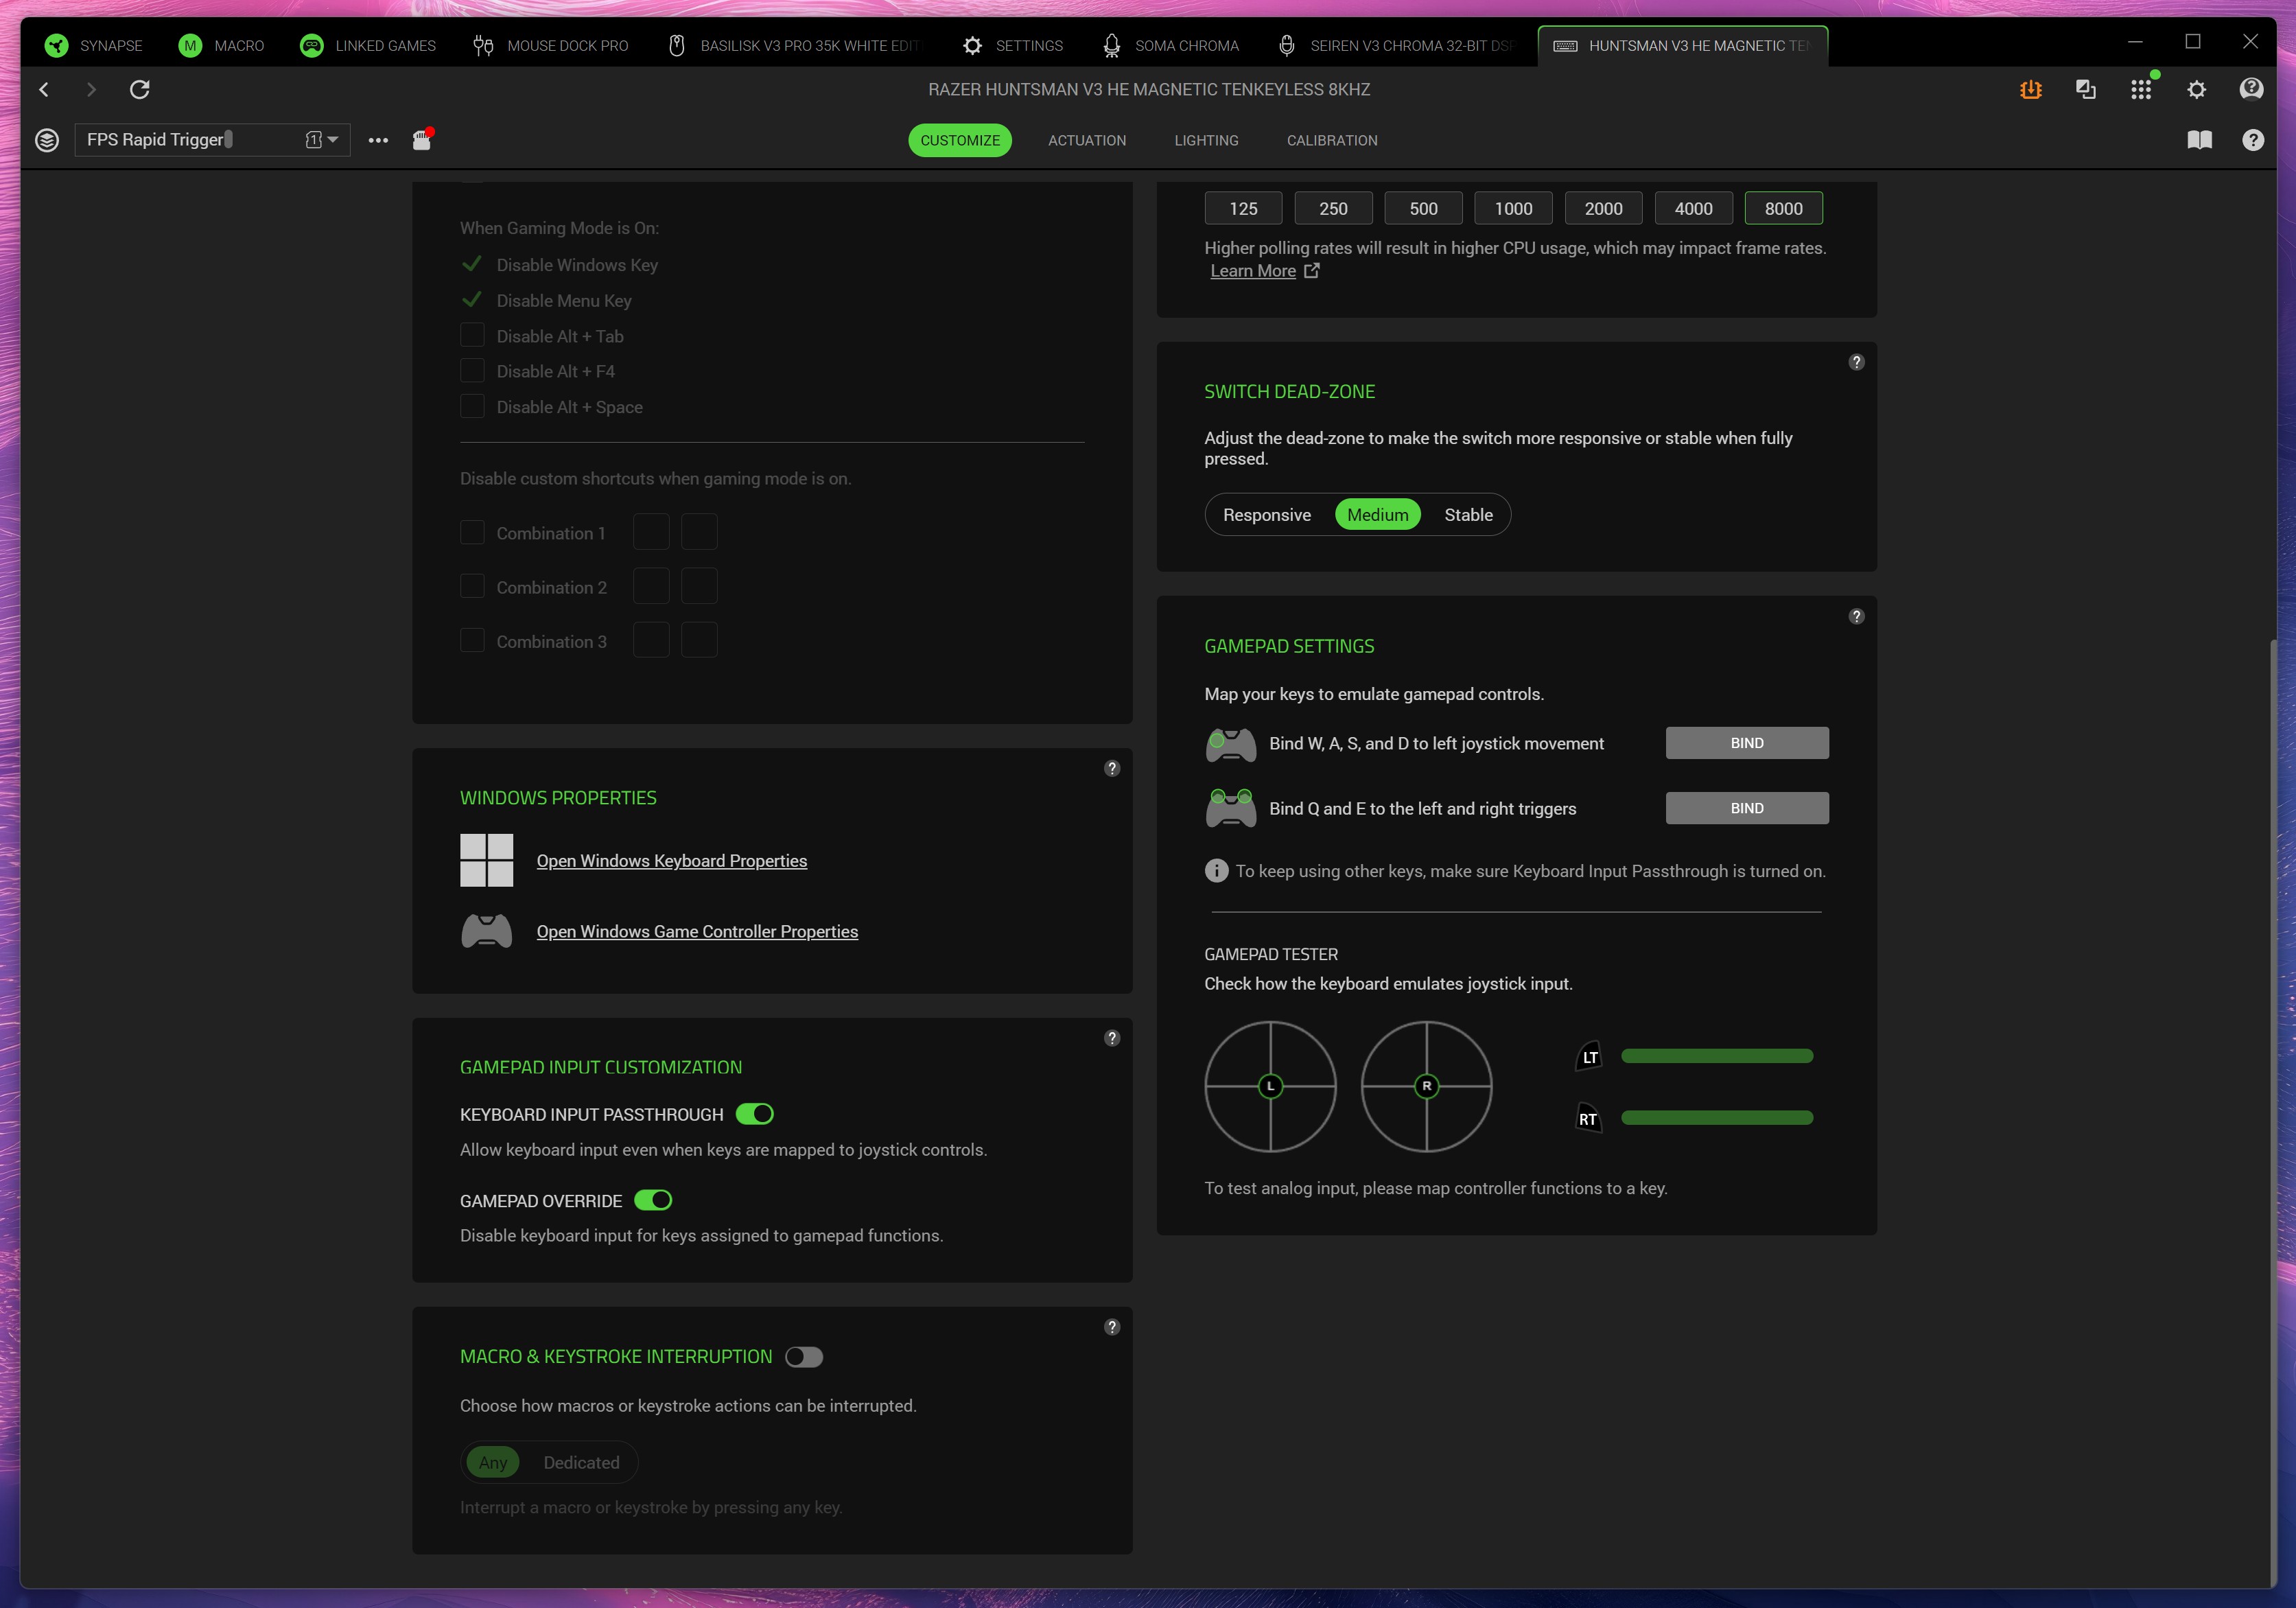
Task: Open the nine-dot modules grid icon
Action: pyautogui.click(x=2141, y=90)
